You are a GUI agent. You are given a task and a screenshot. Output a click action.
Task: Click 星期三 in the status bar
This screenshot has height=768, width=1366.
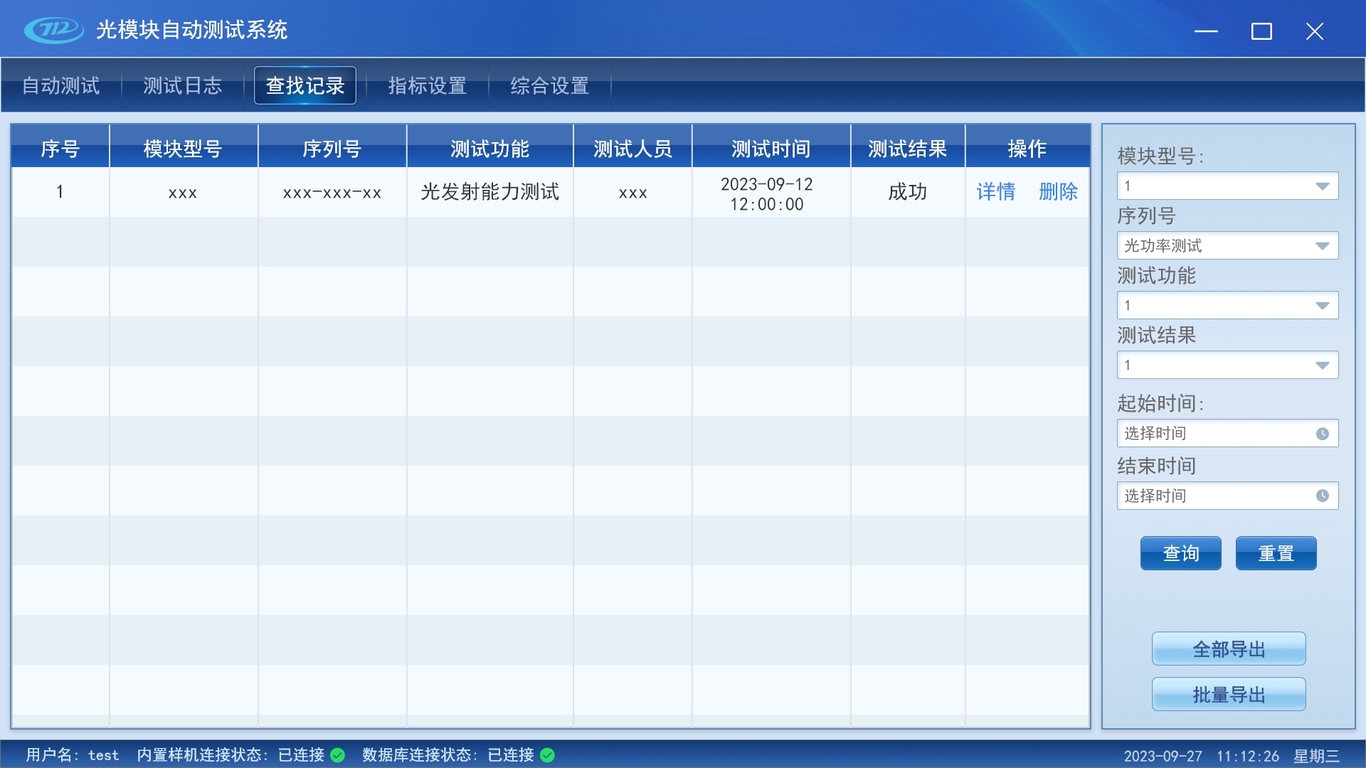click(1317, 756)
